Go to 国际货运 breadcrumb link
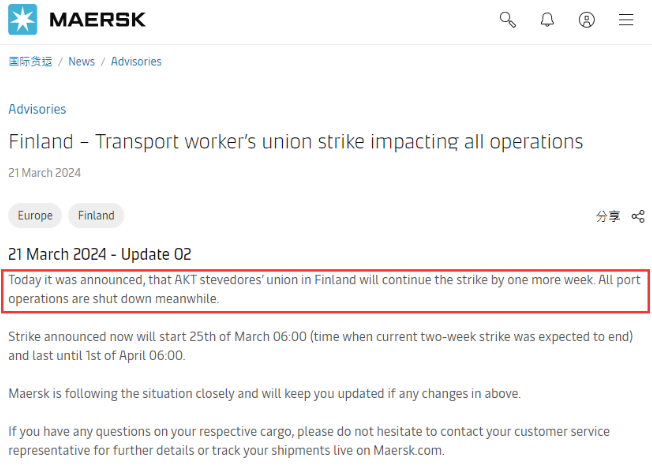This screenshot has width=652, height=468. pos(30,62)
